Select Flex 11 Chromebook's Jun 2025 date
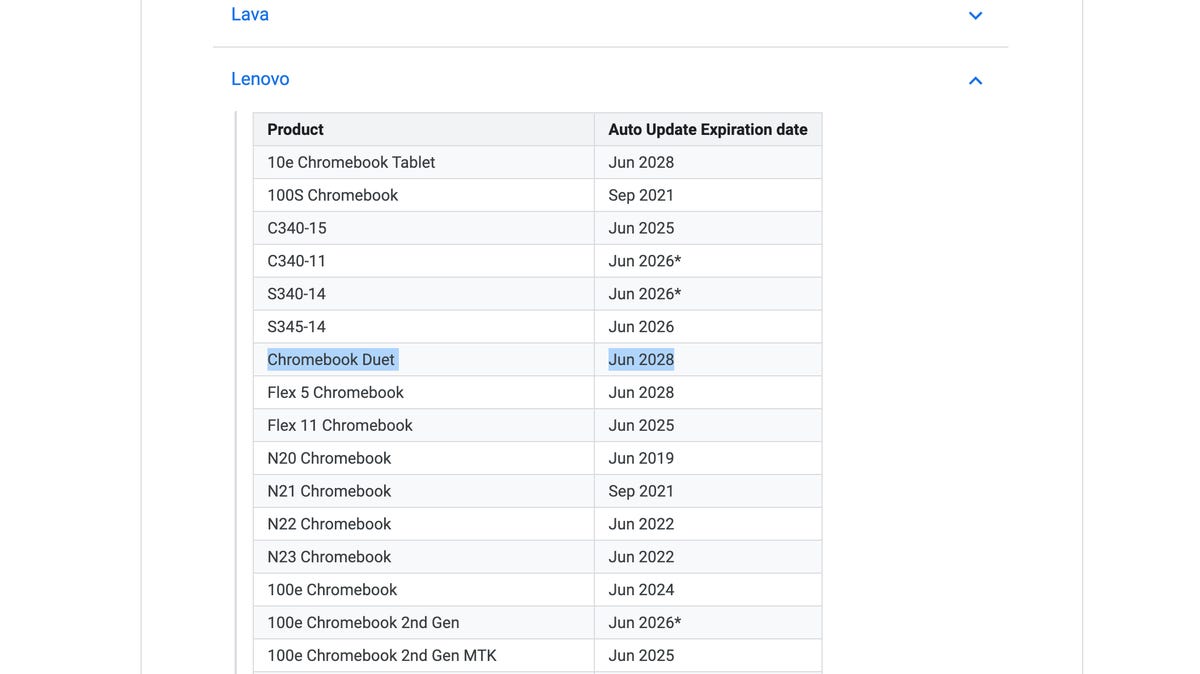Image resolution: width=1200 pixels, height=674 pixels. click(641, 426)
